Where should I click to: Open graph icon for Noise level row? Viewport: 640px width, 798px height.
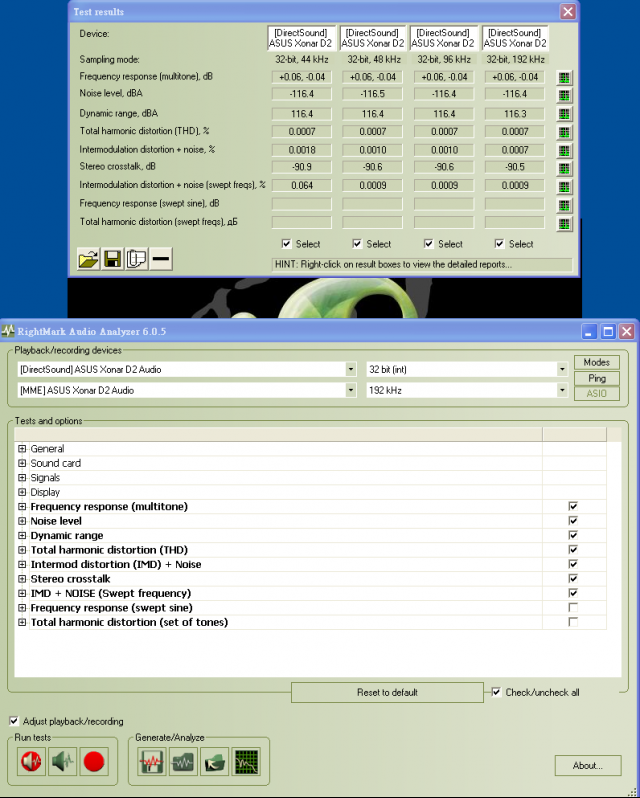tap(564, 95)
